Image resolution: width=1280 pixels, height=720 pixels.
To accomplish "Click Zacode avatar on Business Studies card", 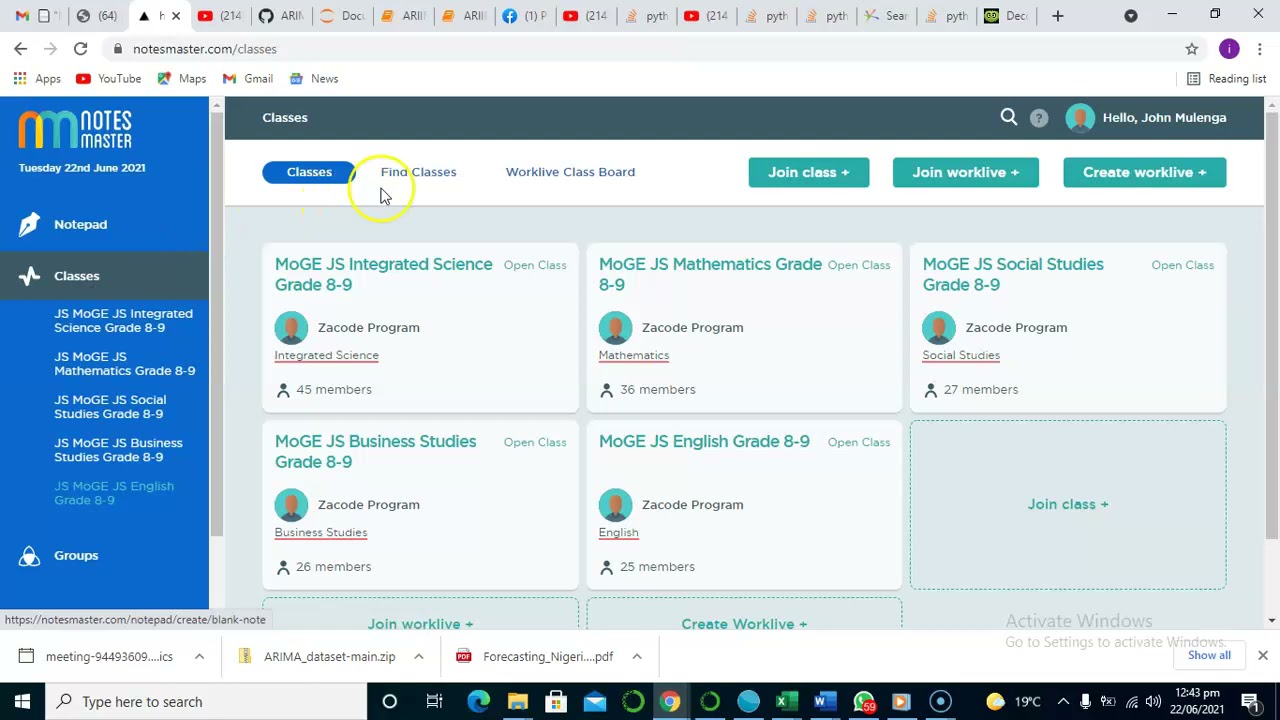I will click(x=291, y=505).
